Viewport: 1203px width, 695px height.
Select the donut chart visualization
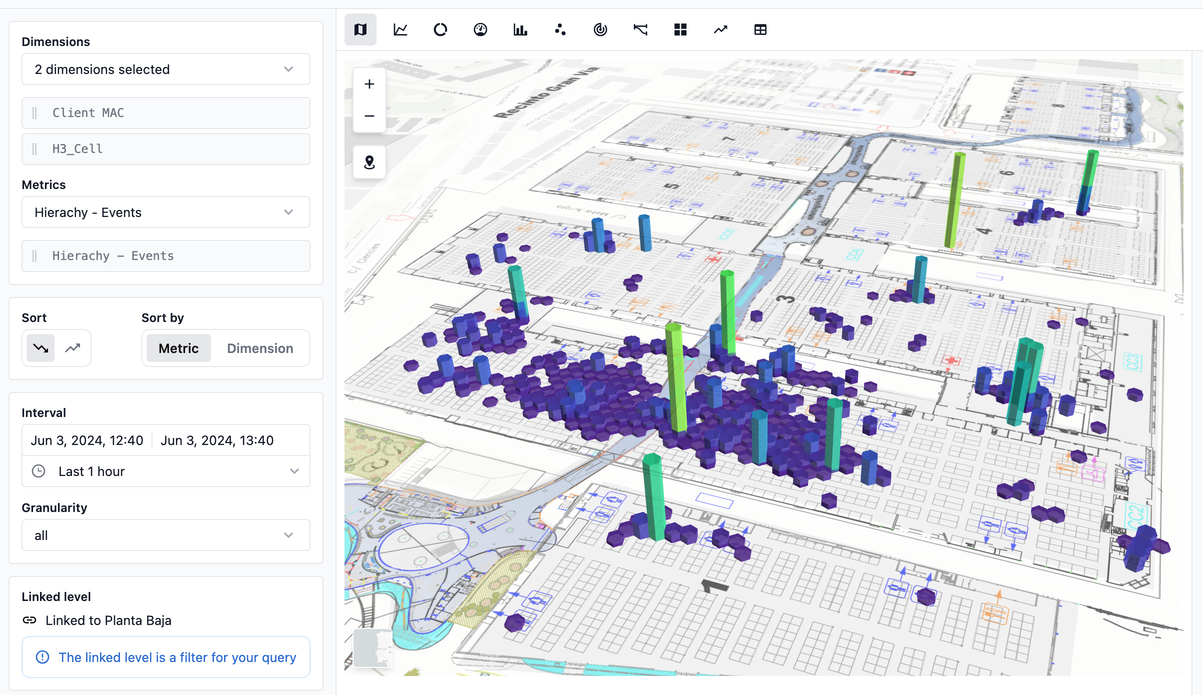pos(440,30)
